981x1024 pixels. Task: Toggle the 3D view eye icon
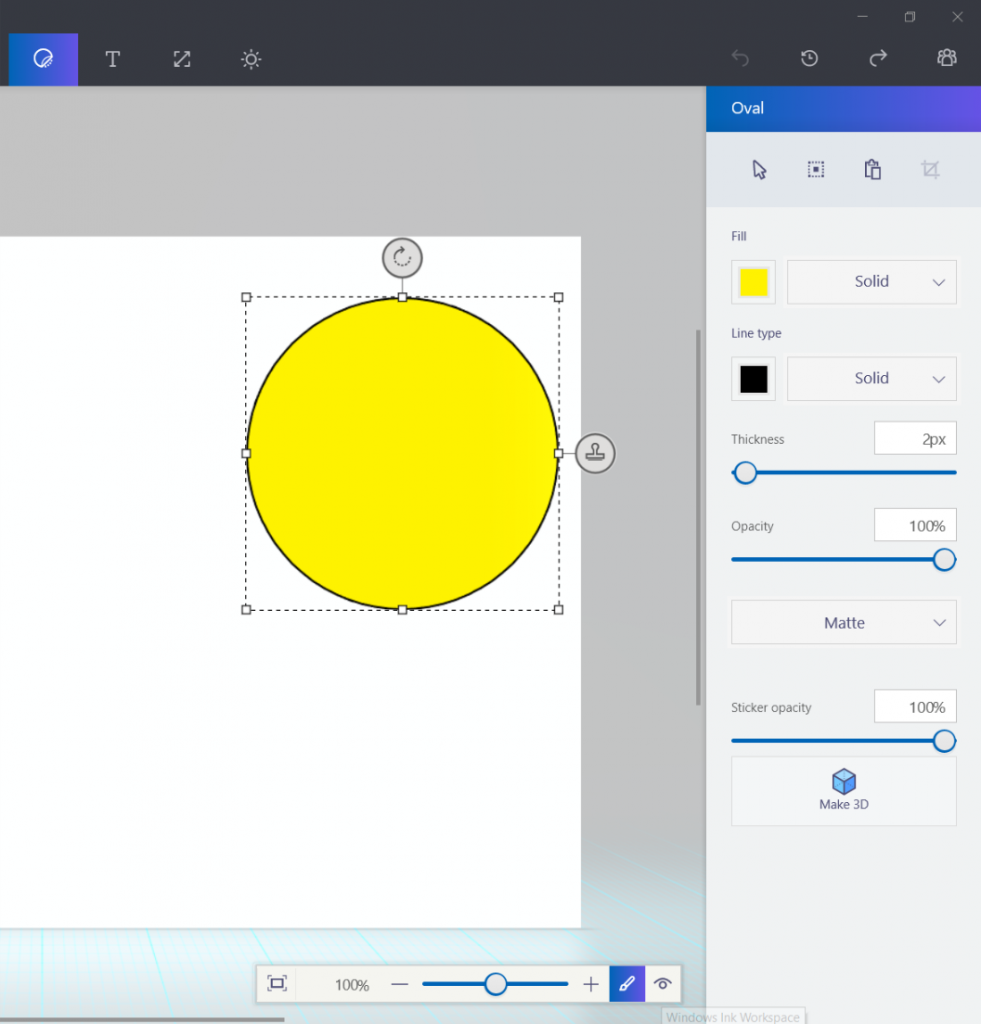pyautogui.click(x=663, y=984)
